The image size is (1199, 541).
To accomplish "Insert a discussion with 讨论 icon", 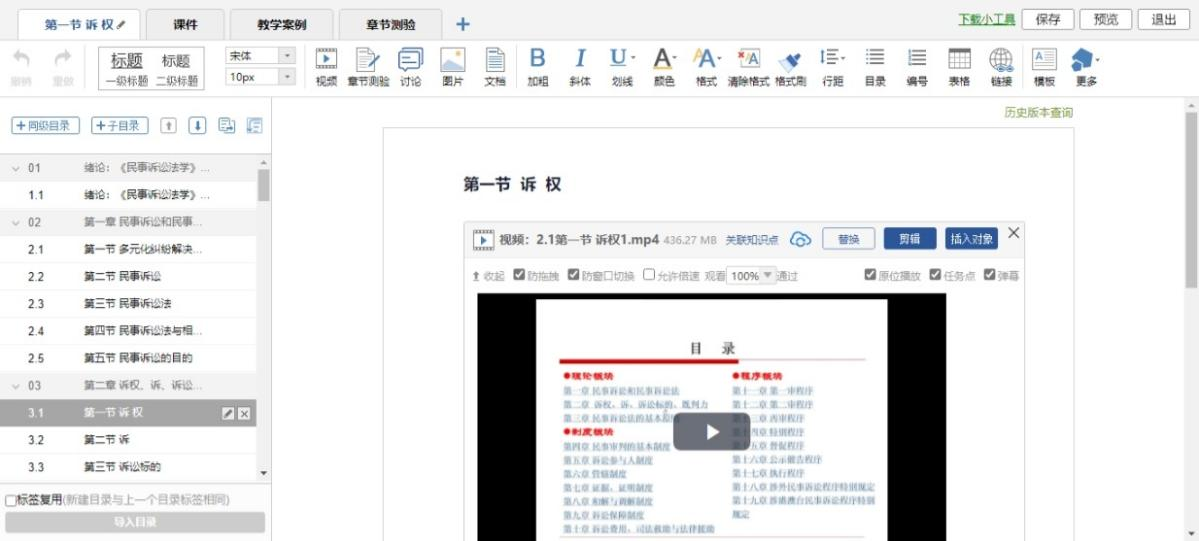I will [x=411, y=67].
